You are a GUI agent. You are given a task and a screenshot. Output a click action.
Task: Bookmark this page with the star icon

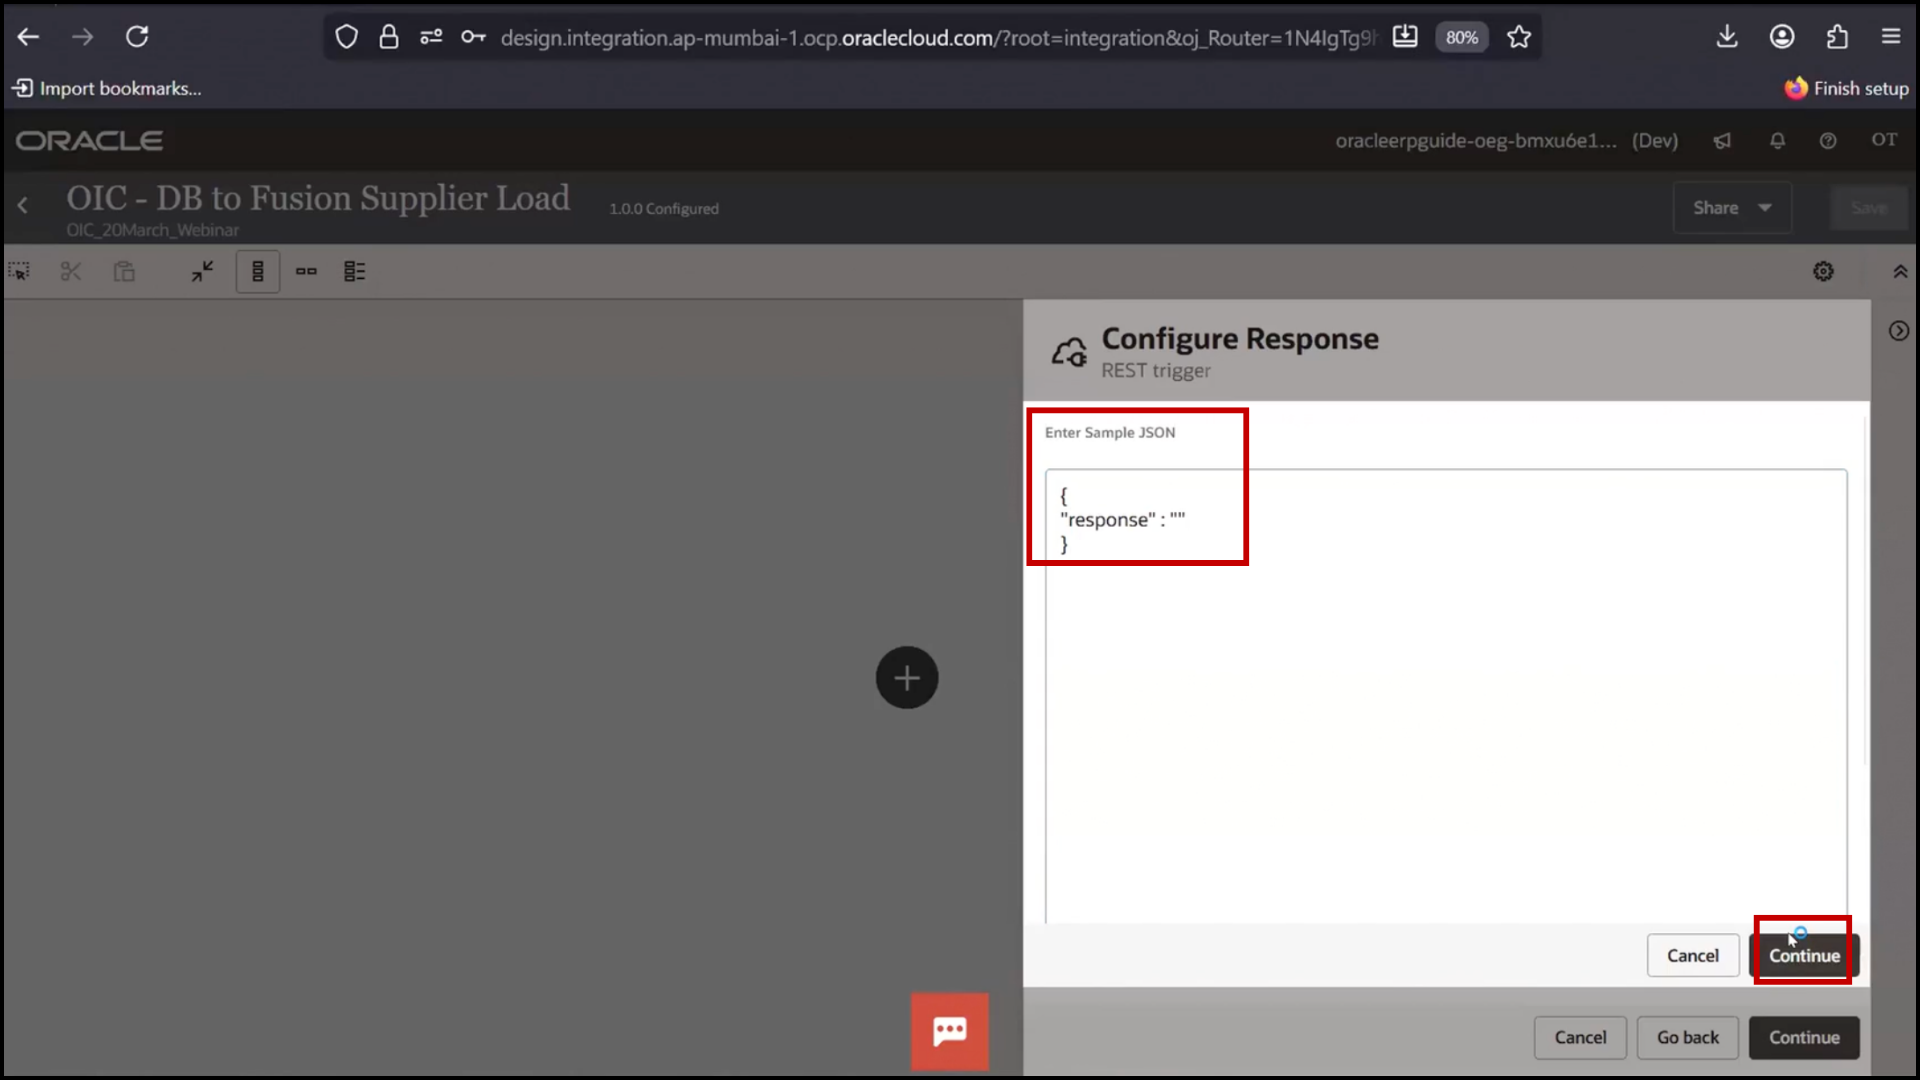(x=1519, y=37)
